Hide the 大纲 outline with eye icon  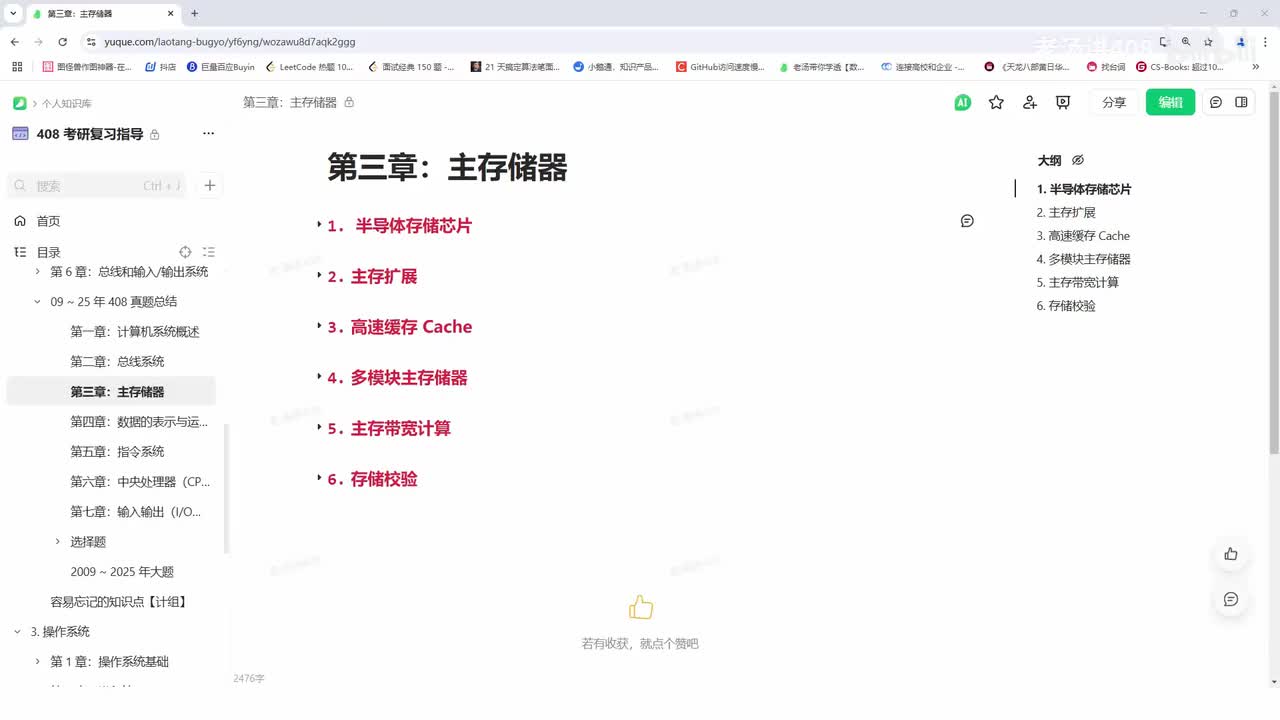1078,160
